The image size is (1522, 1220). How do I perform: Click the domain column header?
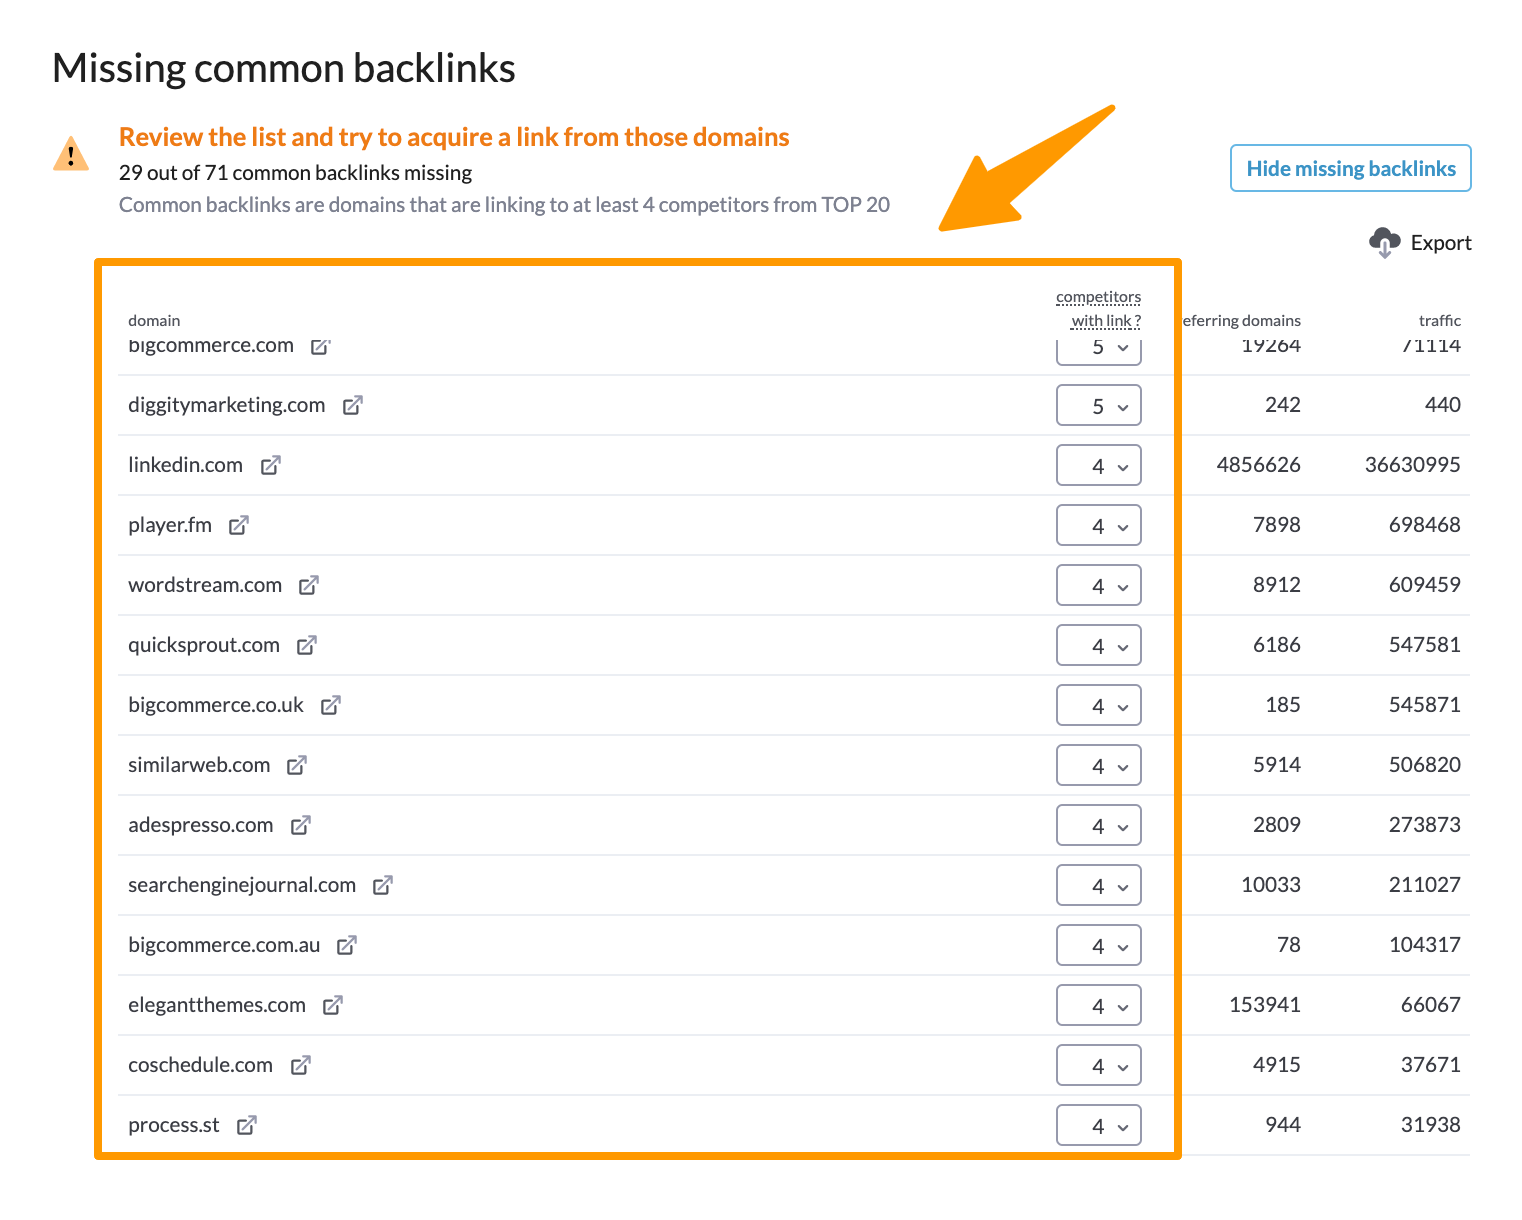[154, 320]
